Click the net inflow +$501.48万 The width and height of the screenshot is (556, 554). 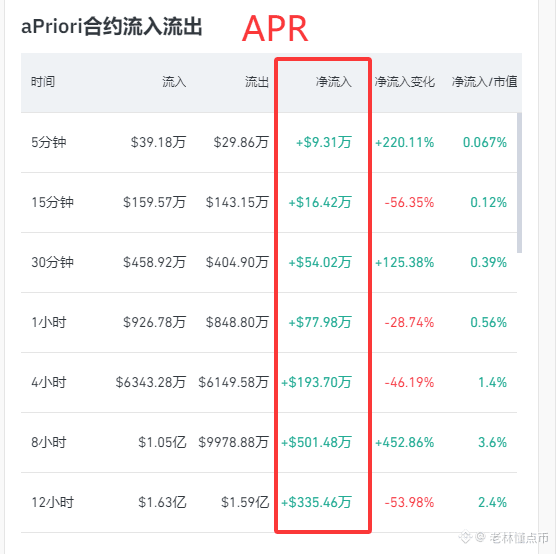tap(316, 442)
